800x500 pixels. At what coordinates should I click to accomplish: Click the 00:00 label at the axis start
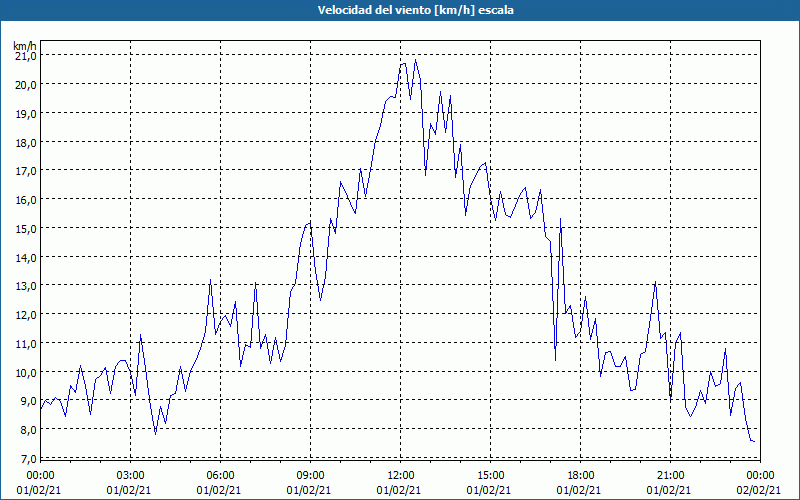tap(40, 476)
